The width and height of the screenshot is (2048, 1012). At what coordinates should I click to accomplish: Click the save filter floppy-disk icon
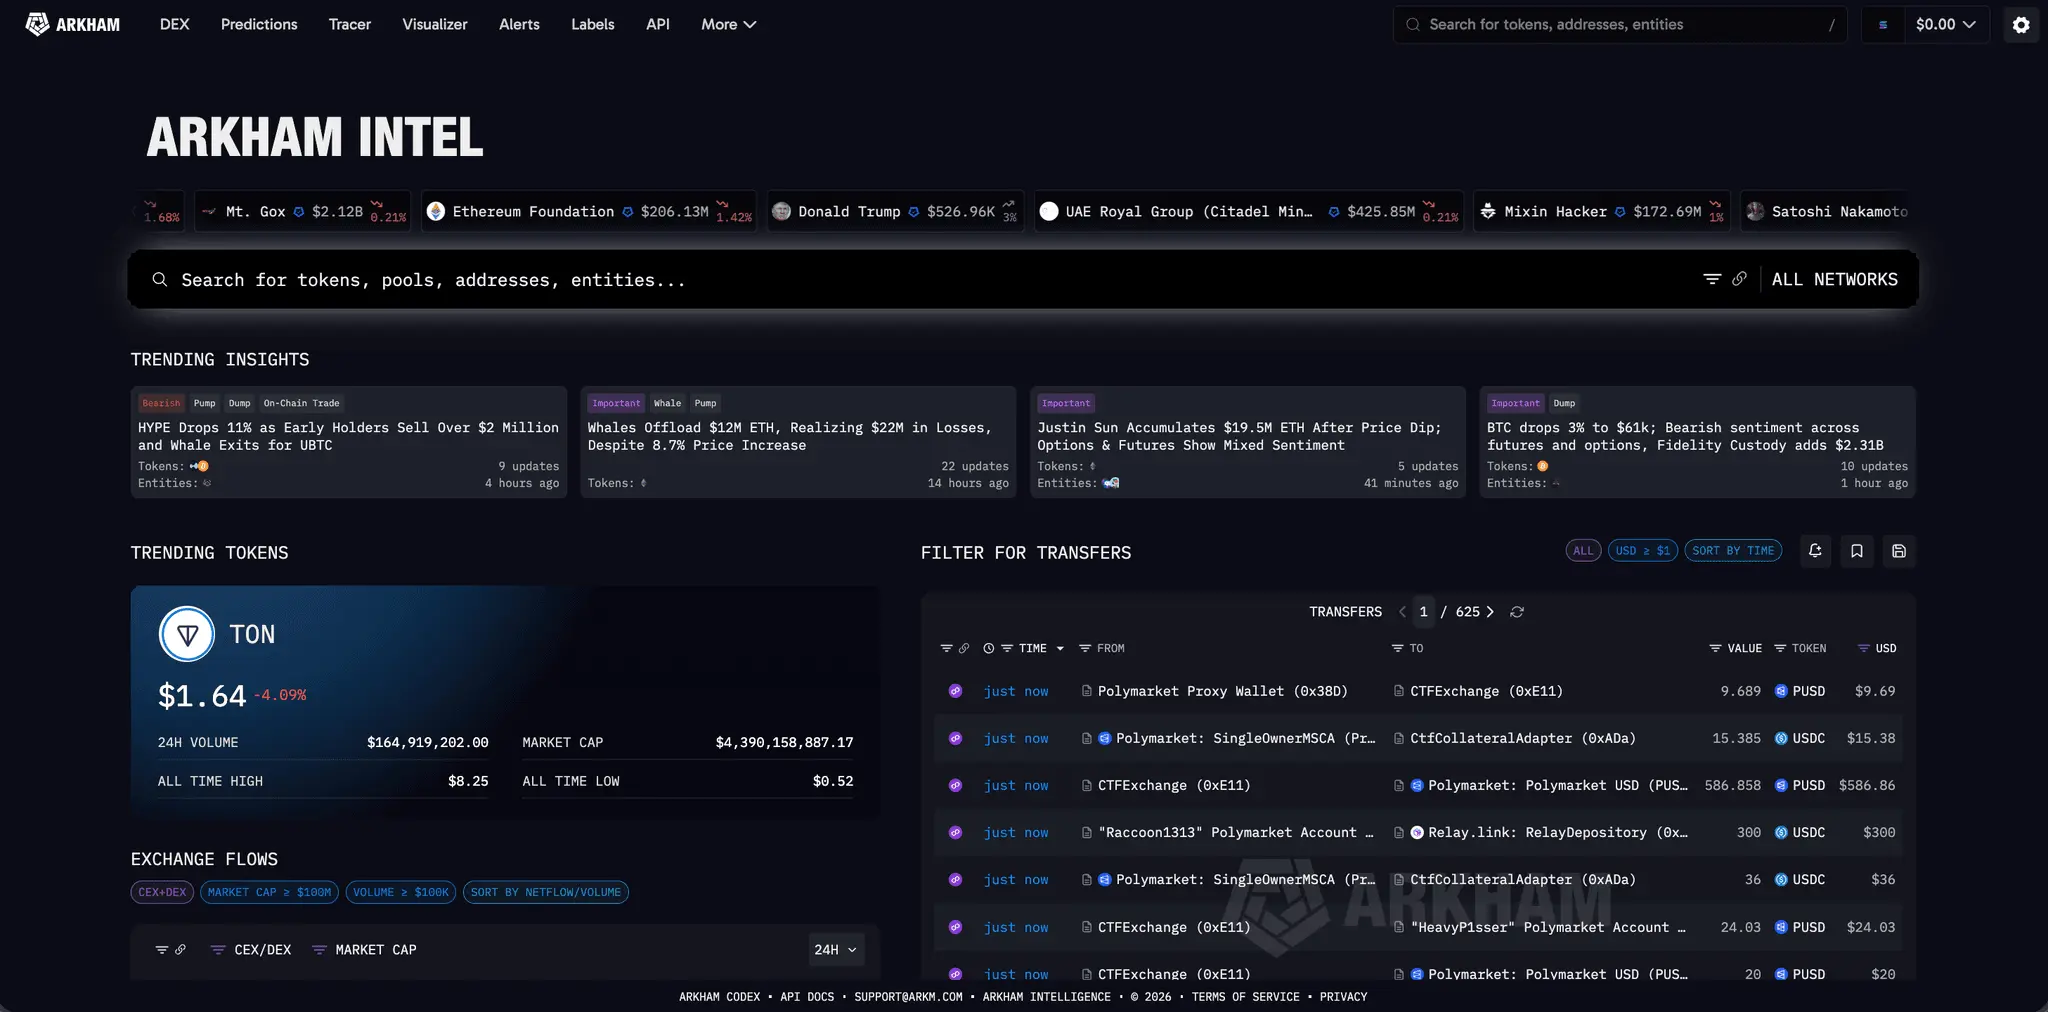(1899, 551)
